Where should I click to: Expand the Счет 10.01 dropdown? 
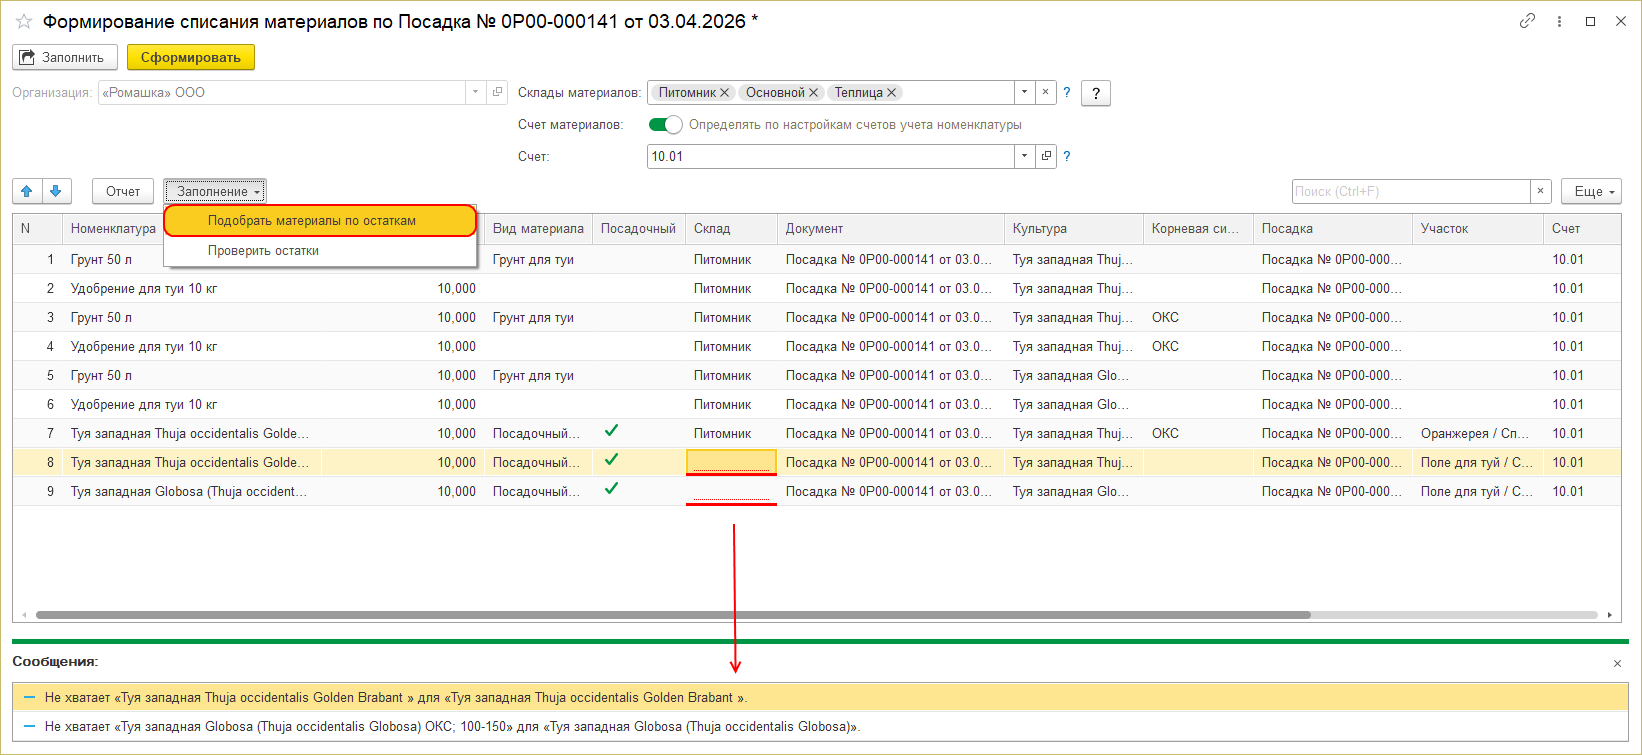[1024, 156]
